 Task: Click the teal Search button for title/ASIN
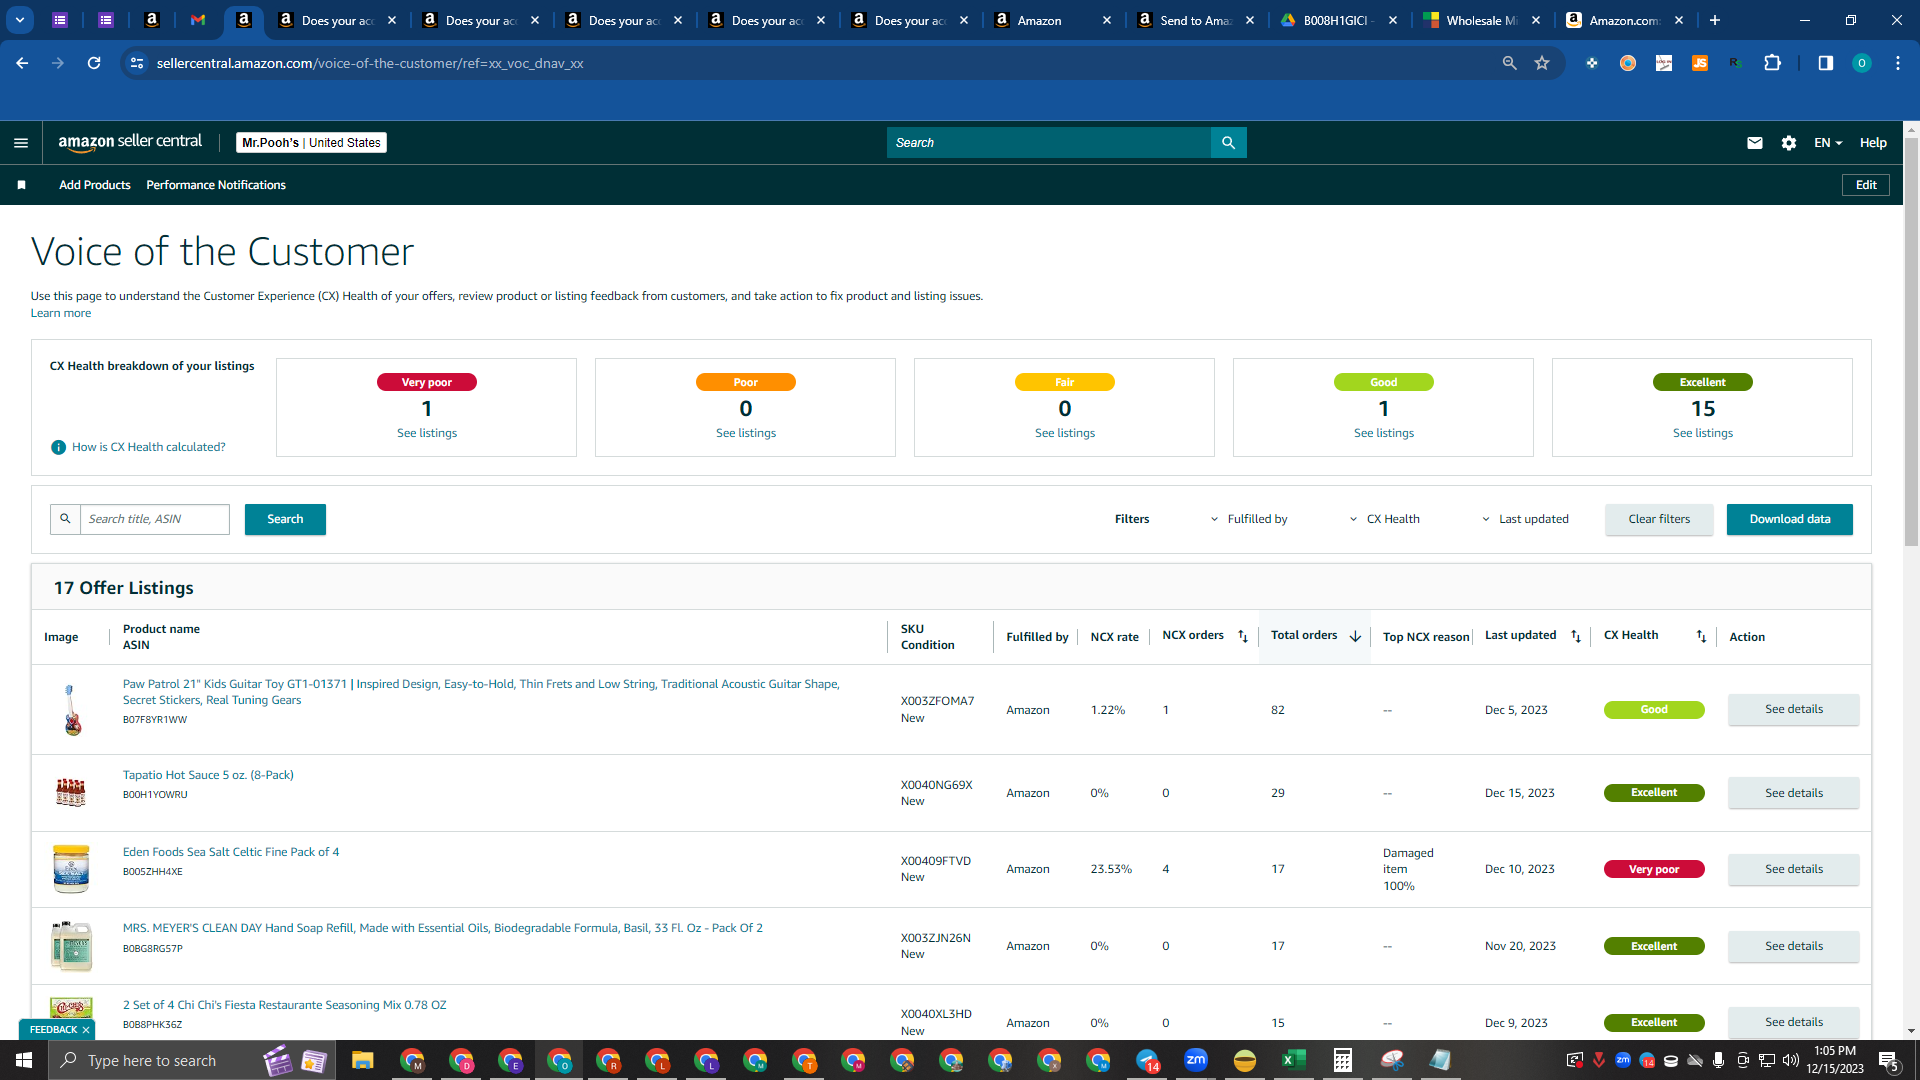tap(285, 519)
